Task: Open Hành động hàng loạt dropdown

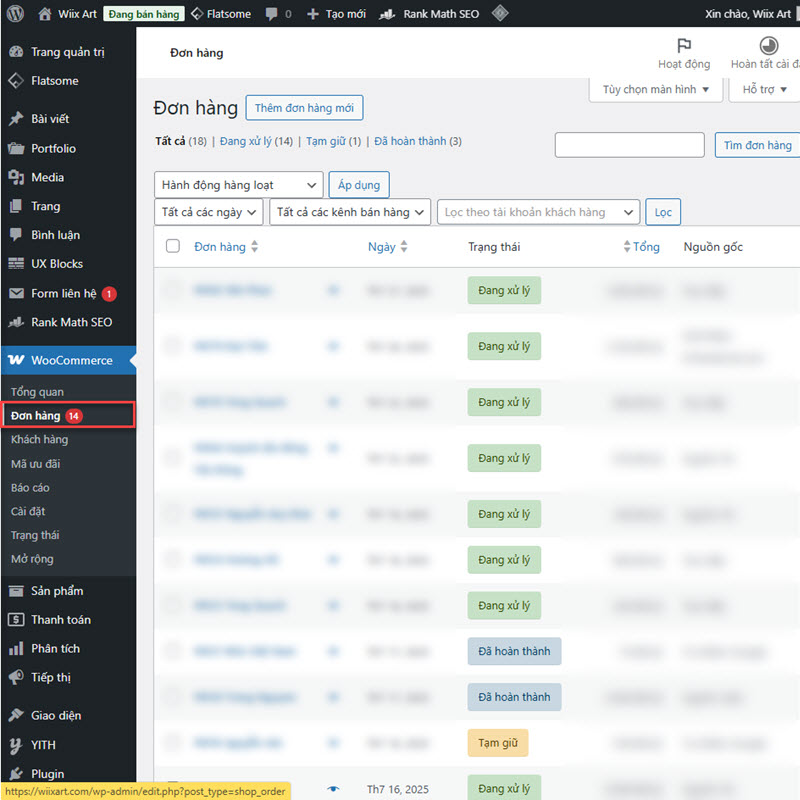Action: 238,185
